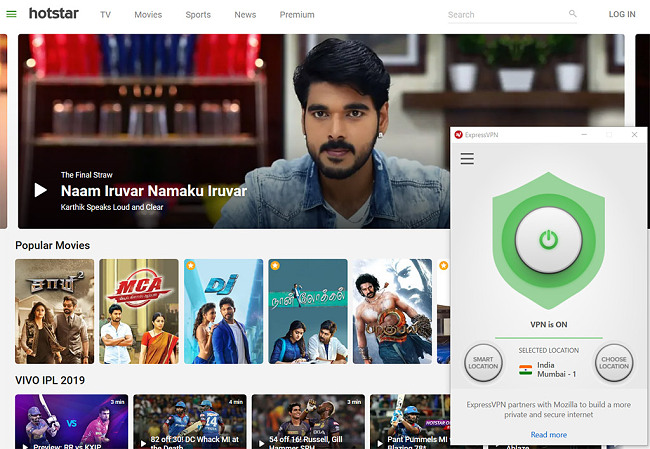
Task: Click play icon on Russell Gill clip
Action: 262,444
